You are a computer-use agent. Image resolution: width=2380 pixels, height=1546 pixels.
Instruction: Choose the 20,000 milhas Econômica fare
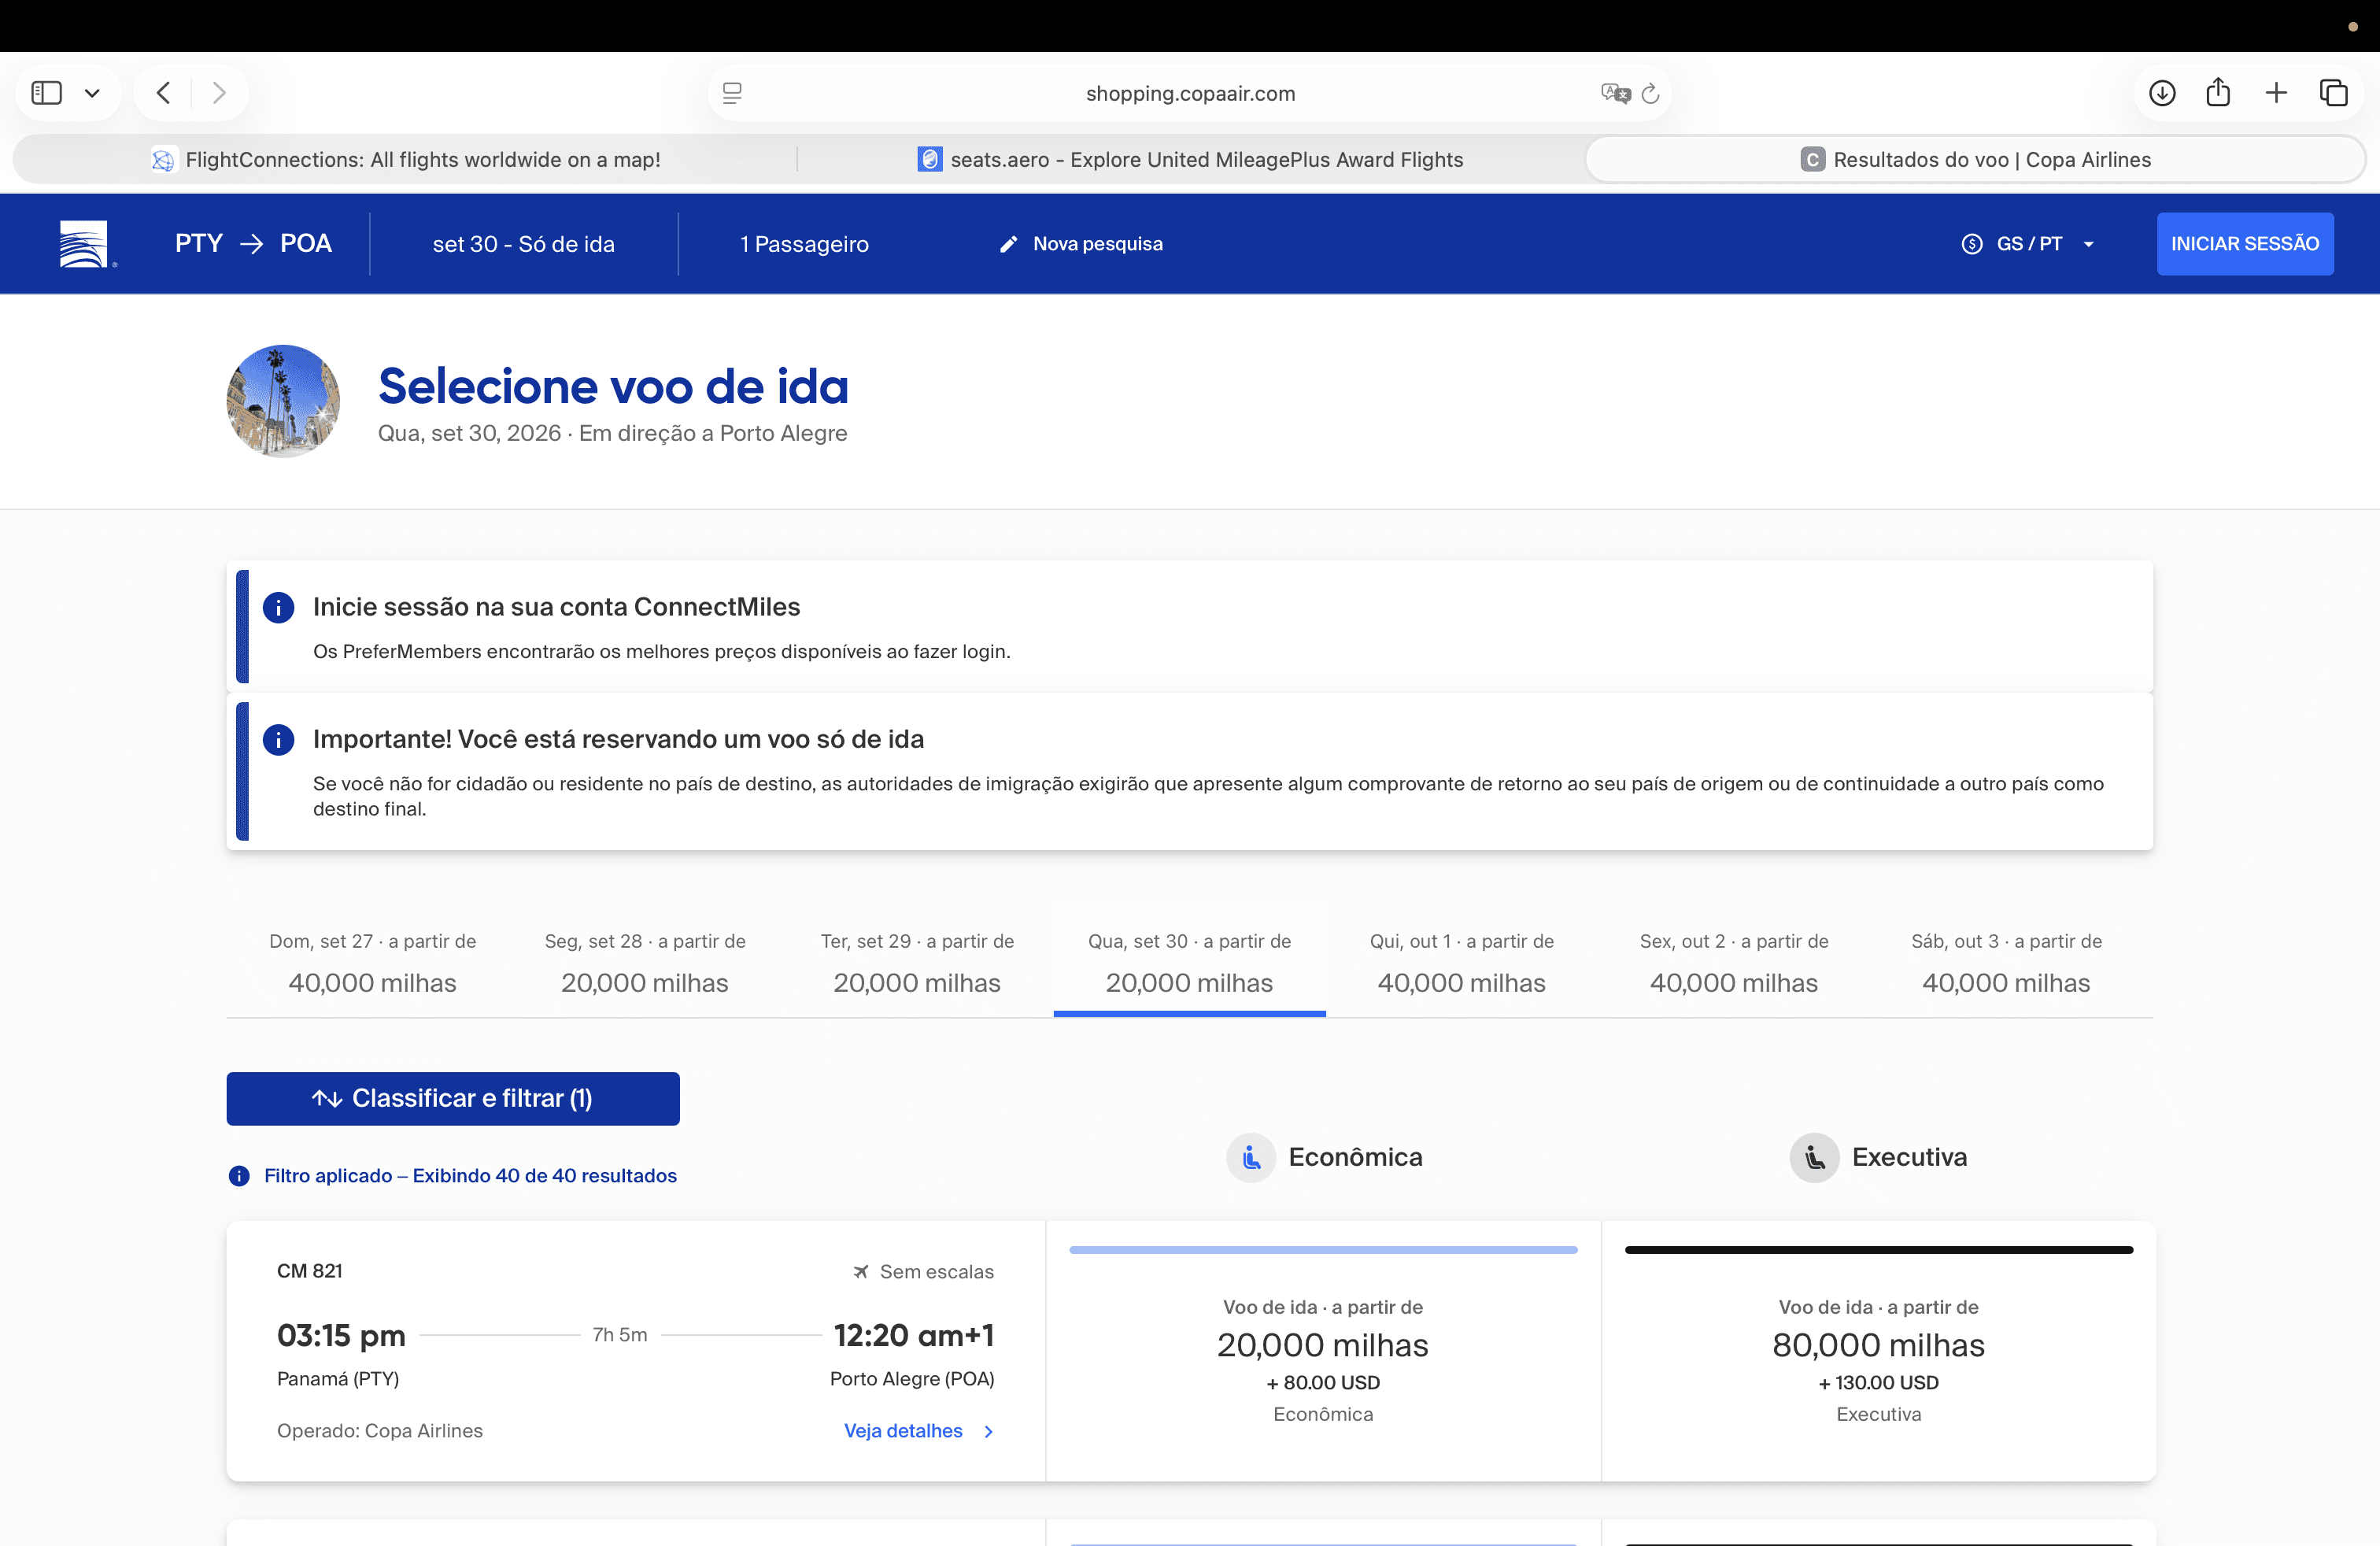[x=1323, y=1351]
